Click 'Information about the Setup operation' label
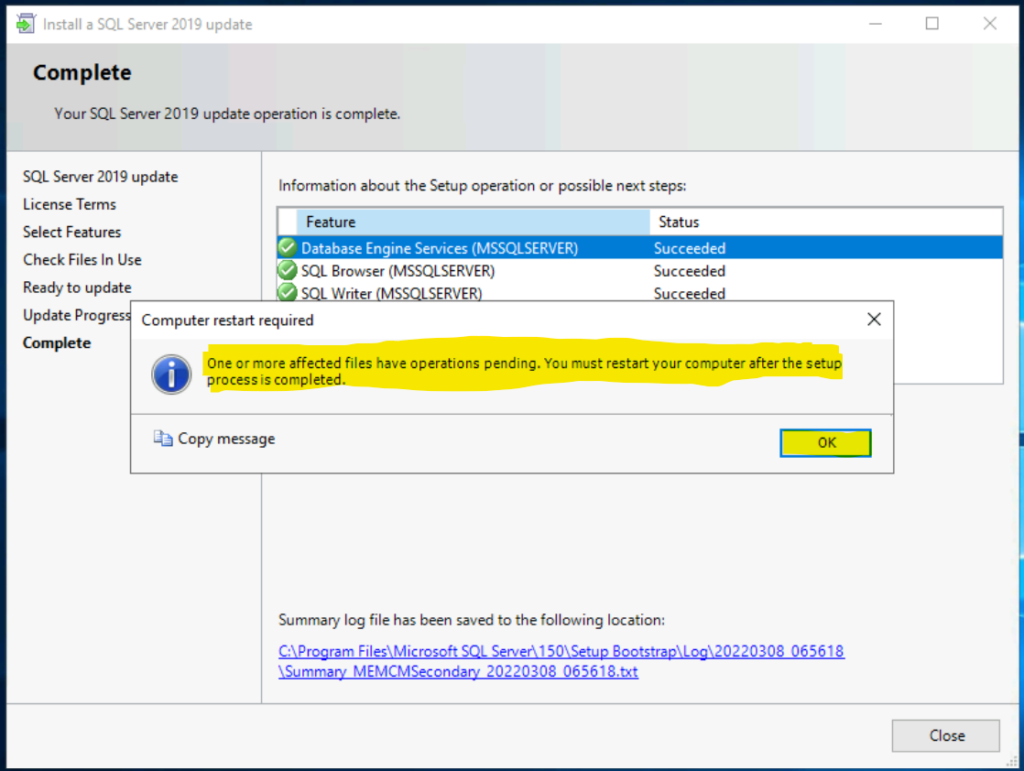 tap(482, 185)
